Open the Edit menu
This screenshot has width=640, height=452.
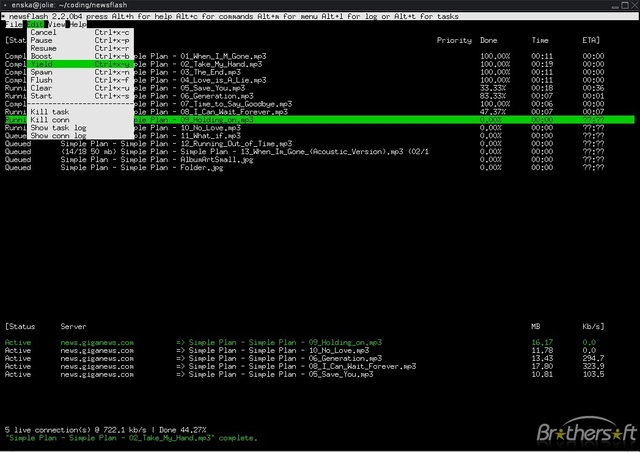tap(35, 24)
